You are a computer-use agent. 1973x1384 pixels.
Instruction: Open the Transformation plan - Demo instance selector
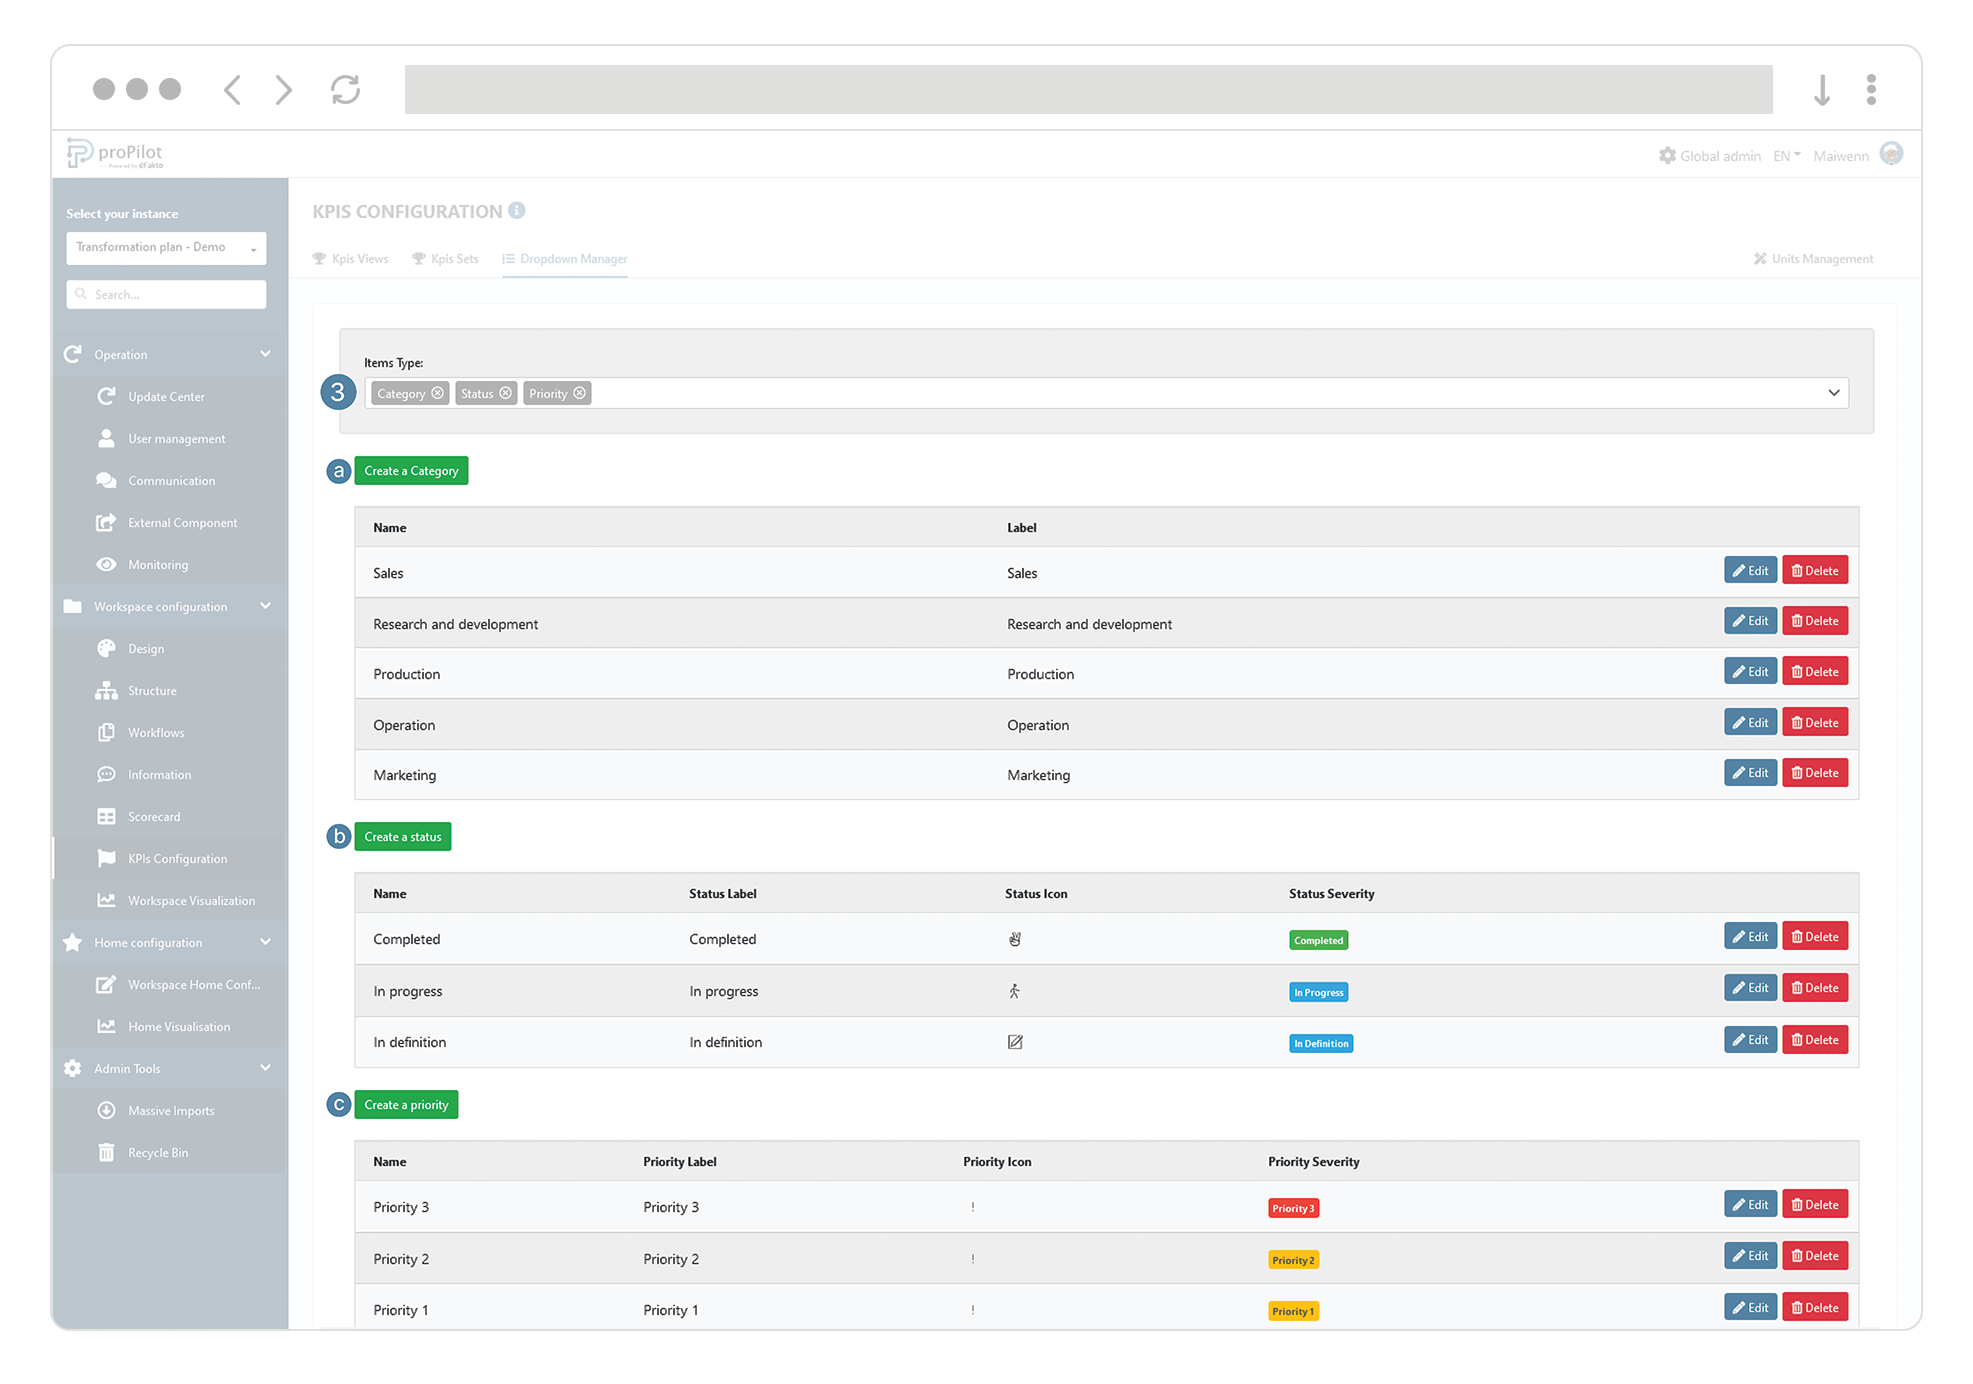coord(166,247)
